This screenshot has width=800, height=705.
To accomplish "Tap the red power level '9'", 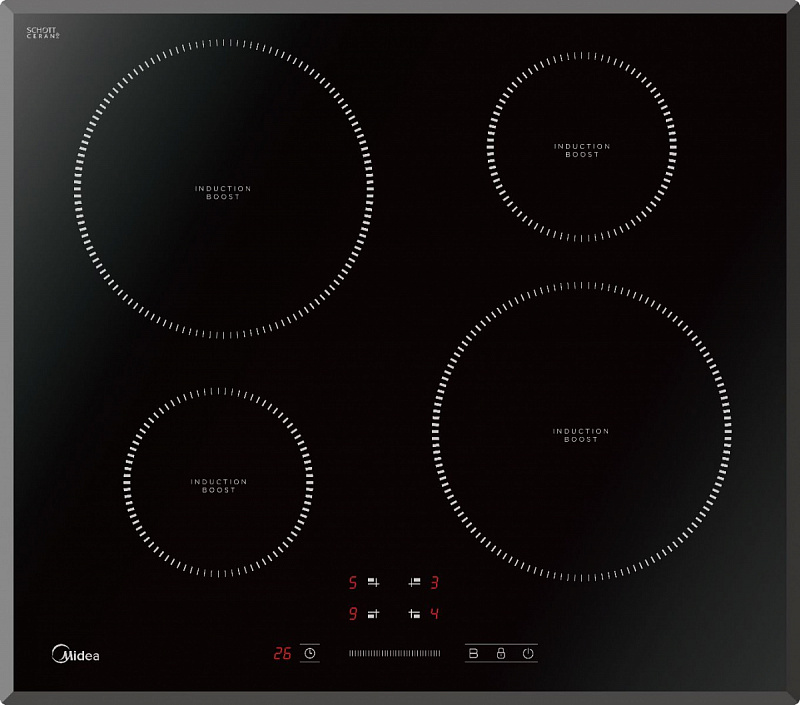I will [353, 614].
